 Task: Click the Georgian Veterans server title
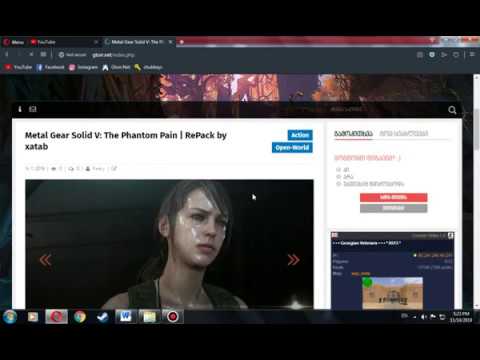point(367,243)
